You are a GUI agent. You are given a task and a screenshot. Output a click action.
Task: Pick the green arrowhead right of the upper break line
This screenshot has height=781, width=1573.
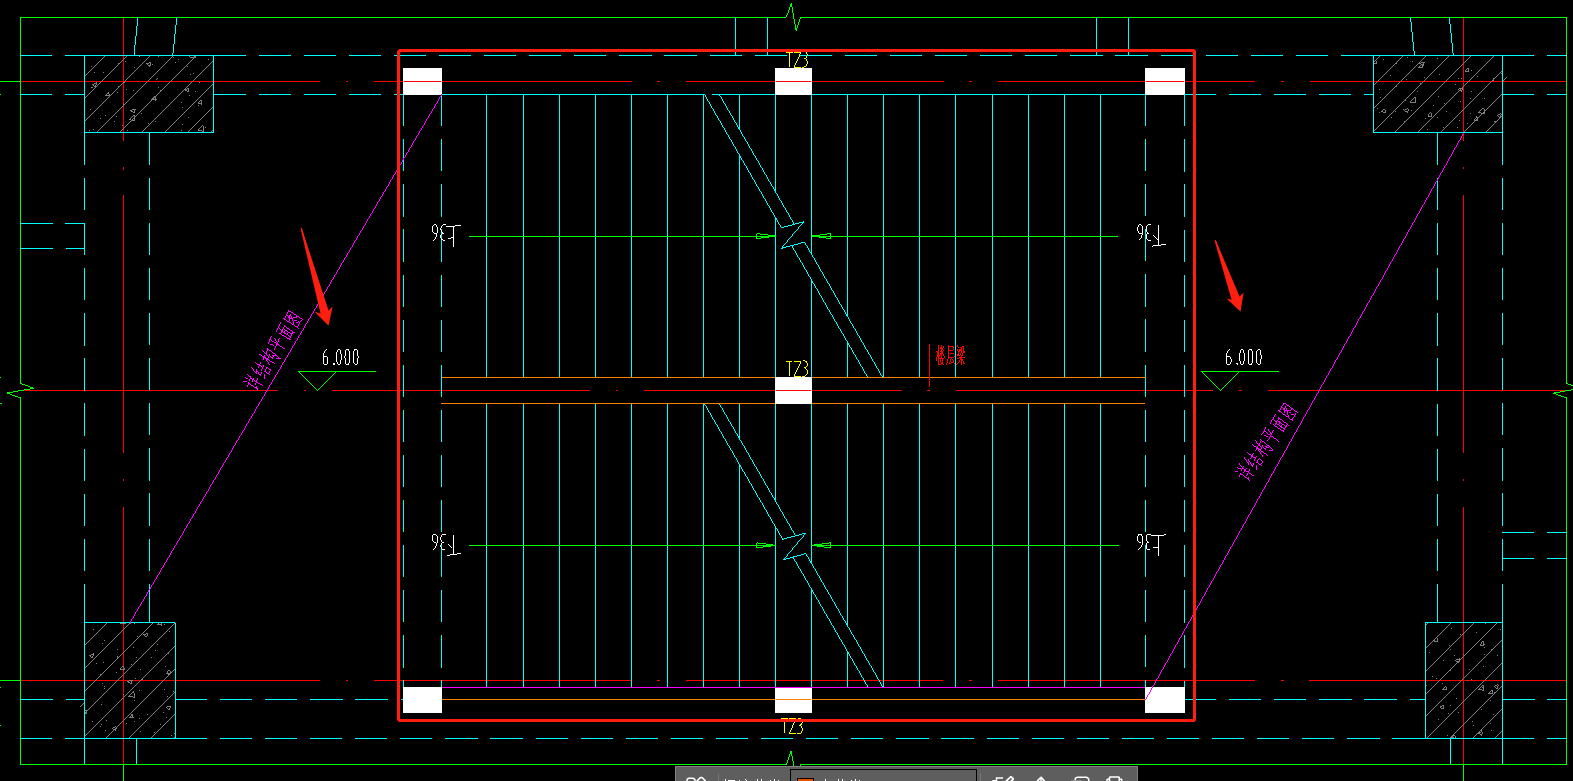click(x=822, y=236)
